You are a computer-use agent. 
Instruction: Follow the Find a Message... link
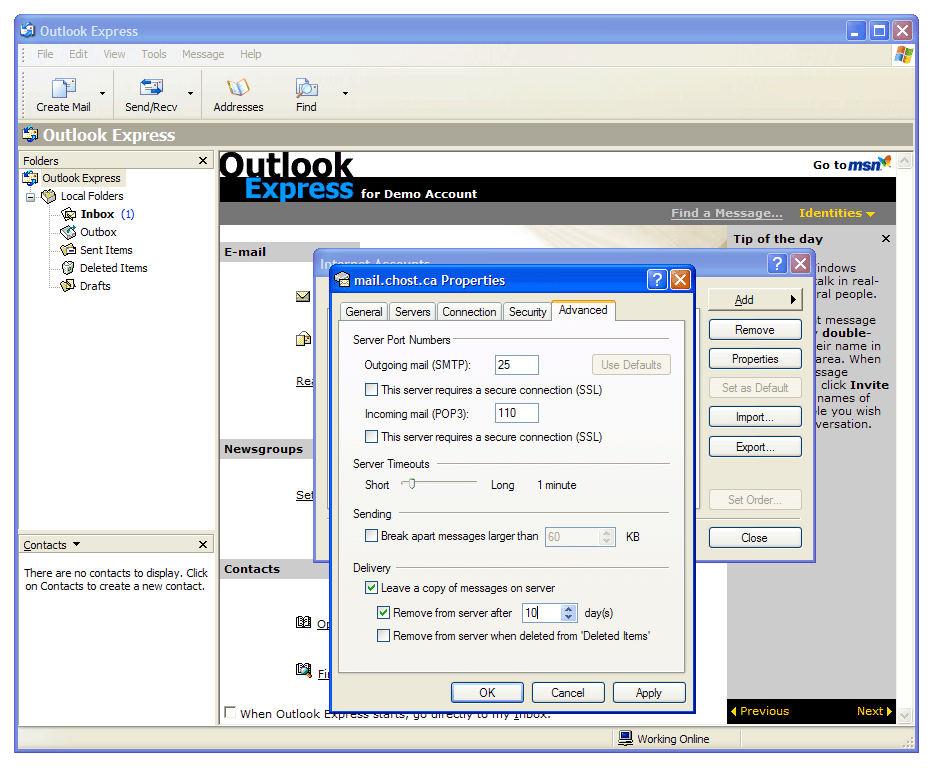click(727, 213)
